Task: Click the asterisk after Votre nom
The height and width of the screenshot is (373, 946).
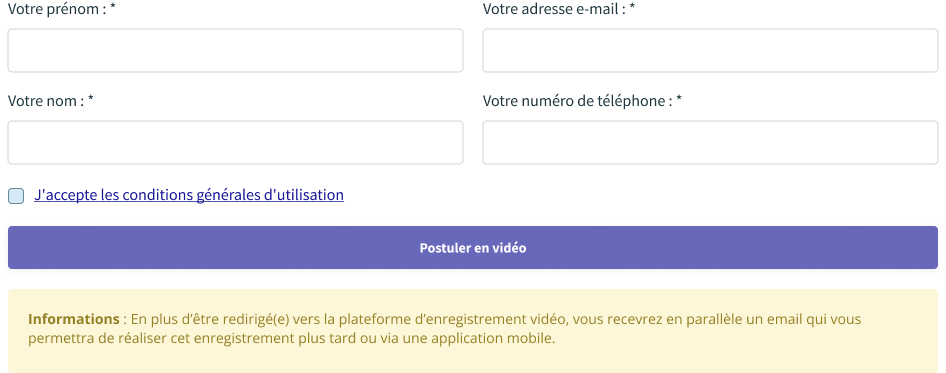Action: (91, 100)
